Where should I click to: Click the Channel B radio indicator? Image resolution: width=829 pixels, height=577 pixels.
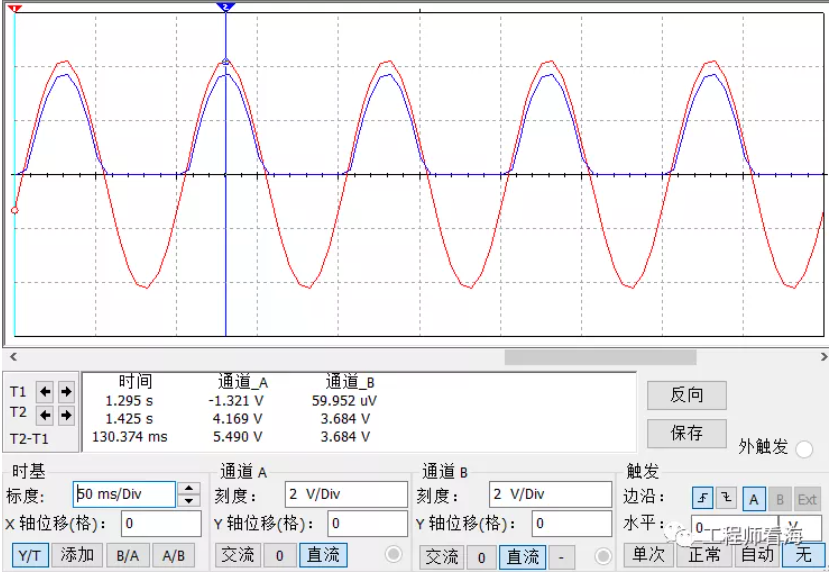(x=603, y=556)
